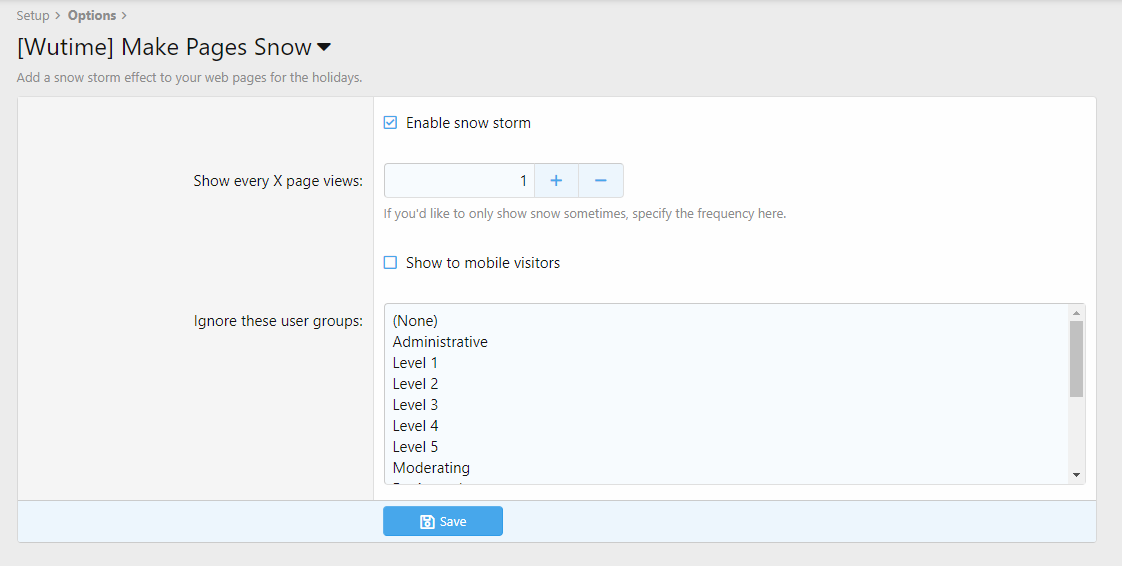Select Level 1 user group
Viewport: 1122px width, 566px height.
coord(415,363)
